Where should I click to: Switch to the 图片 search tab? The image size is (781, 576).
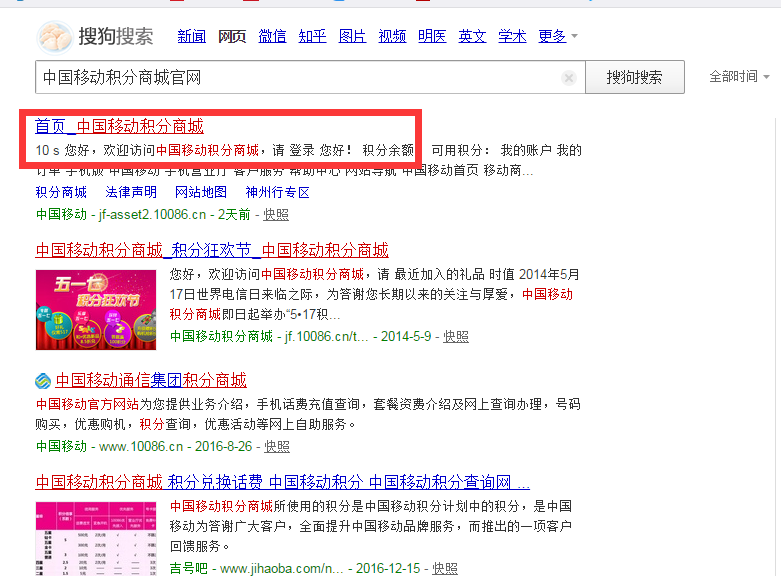tap(352, 36)
